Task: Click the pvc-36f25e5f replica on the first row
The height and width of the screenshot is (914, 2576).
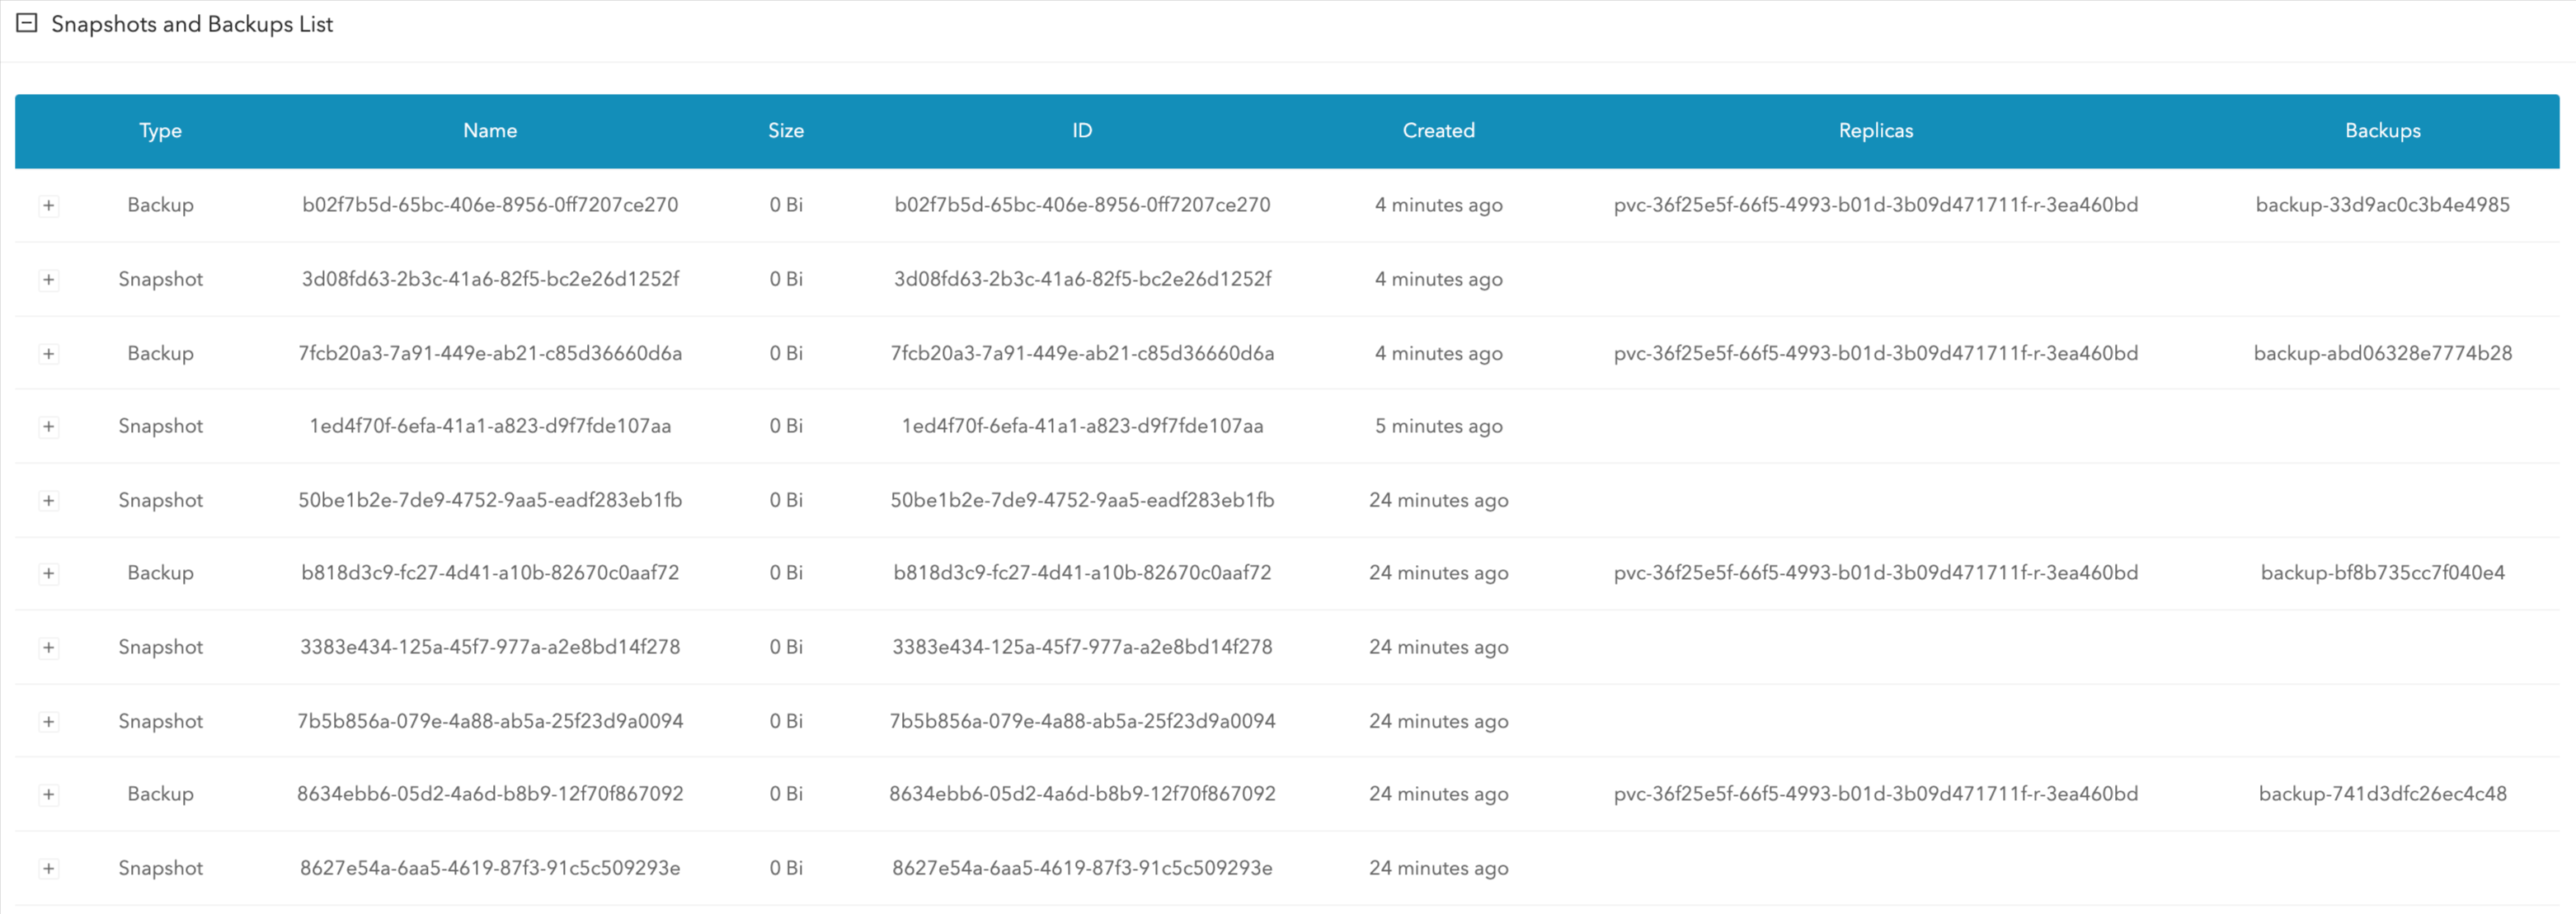Action: click(1876, 205)
